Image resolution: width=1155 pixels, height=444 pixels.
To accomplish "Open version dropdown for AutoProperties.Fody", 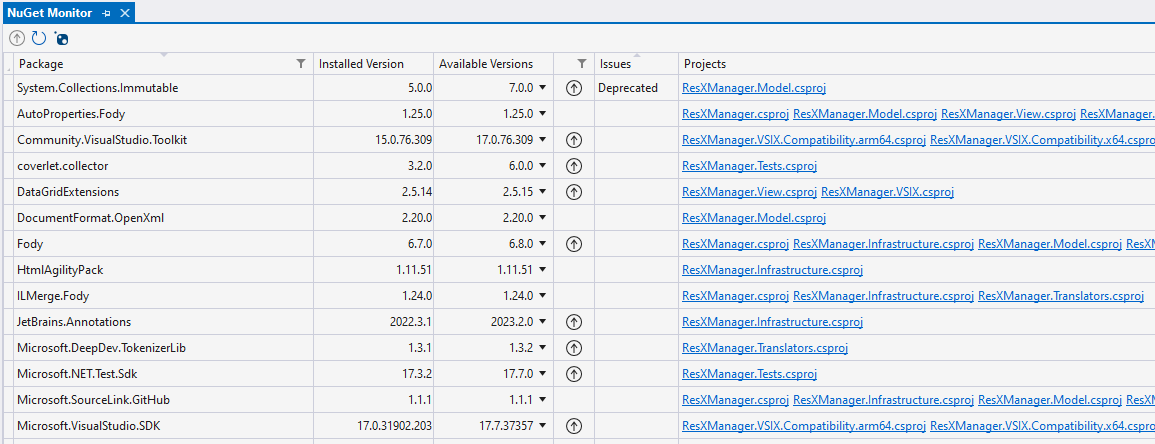I will (543, 114).
